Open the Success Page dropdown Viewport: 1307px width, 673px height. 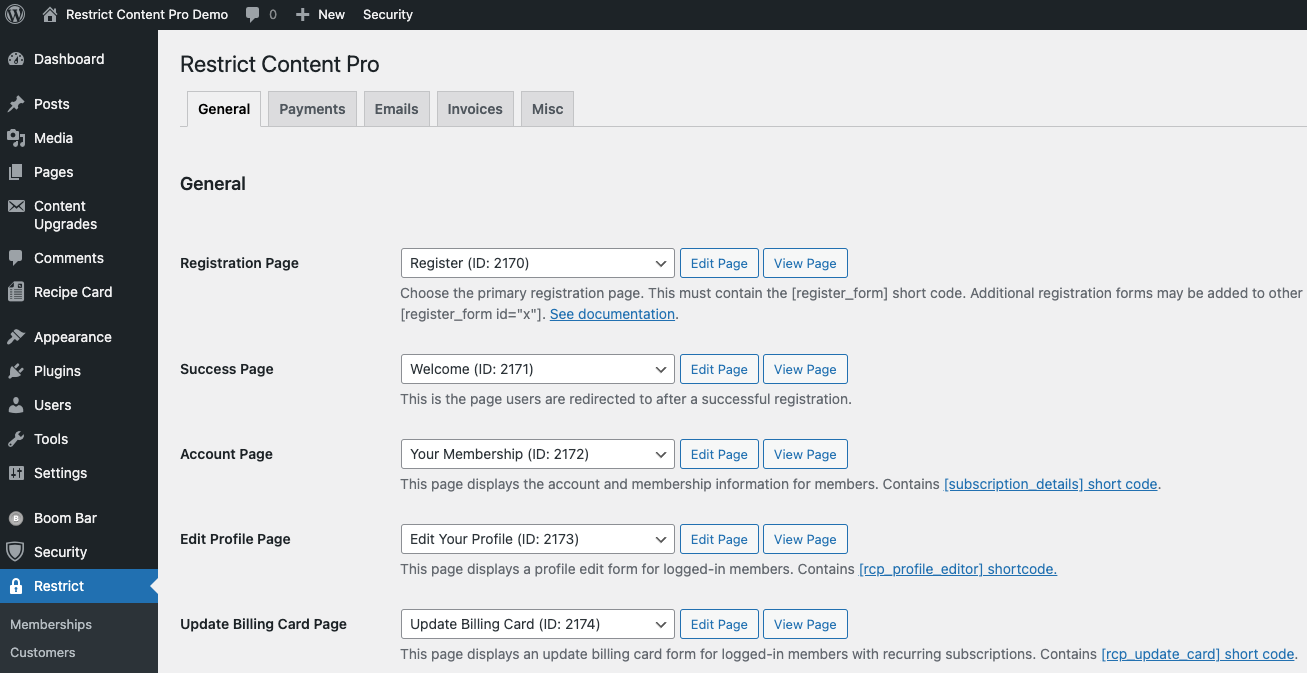537,369
